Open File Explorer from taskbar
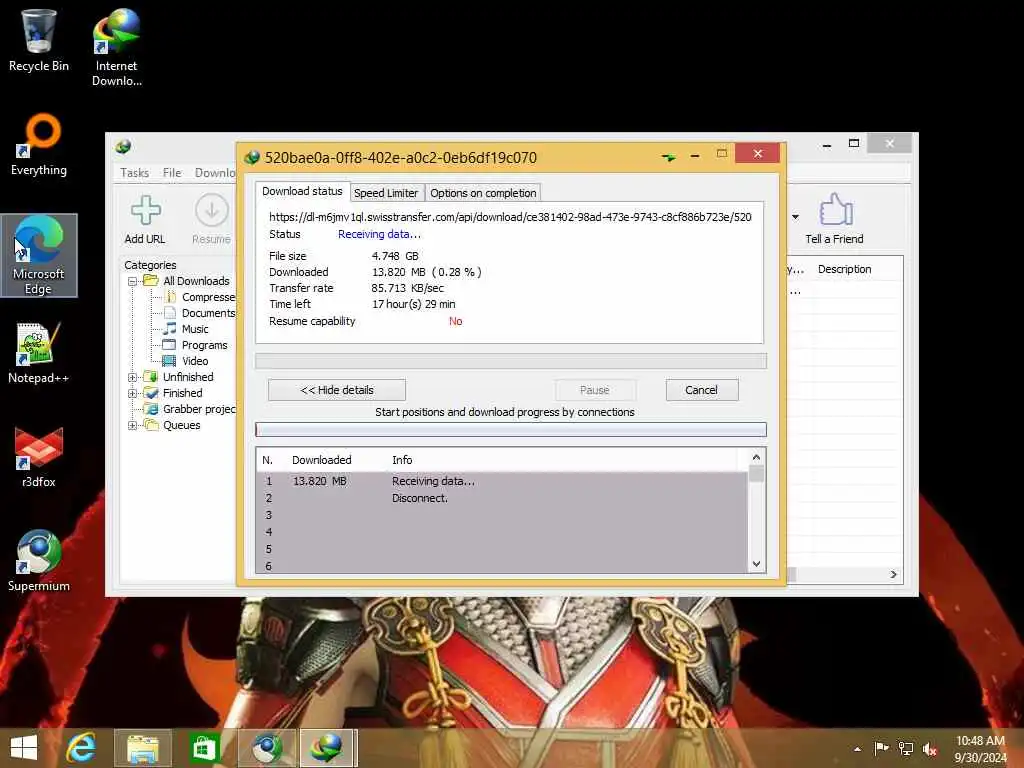The height and width of the screenshot is (768, 1024). click(143, 748)
